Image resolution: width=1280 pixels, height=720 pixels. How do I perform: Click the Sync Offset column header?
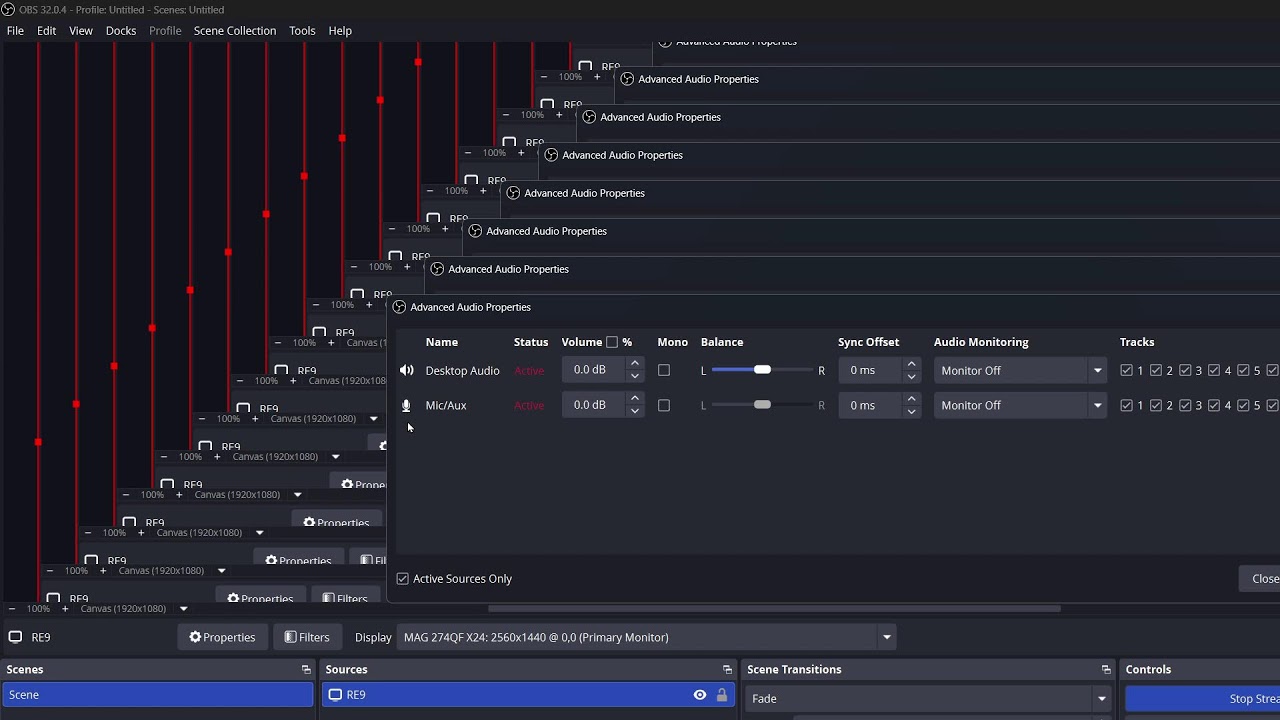[868, 342]
